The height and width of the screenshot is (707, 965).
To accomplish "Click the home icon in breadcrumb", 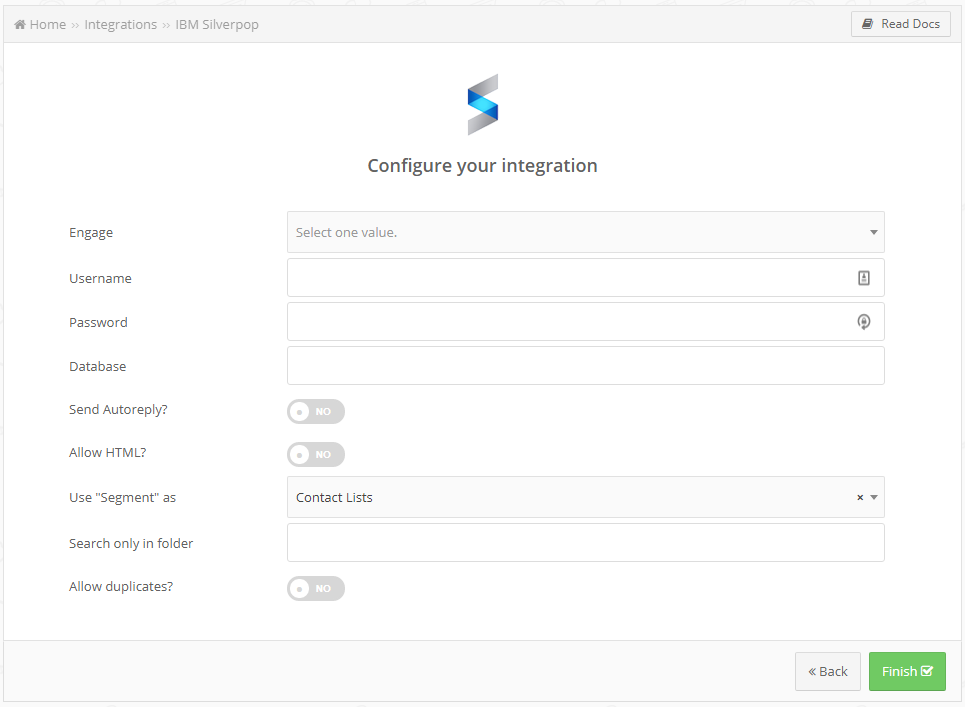I will (x=20, y=25).
